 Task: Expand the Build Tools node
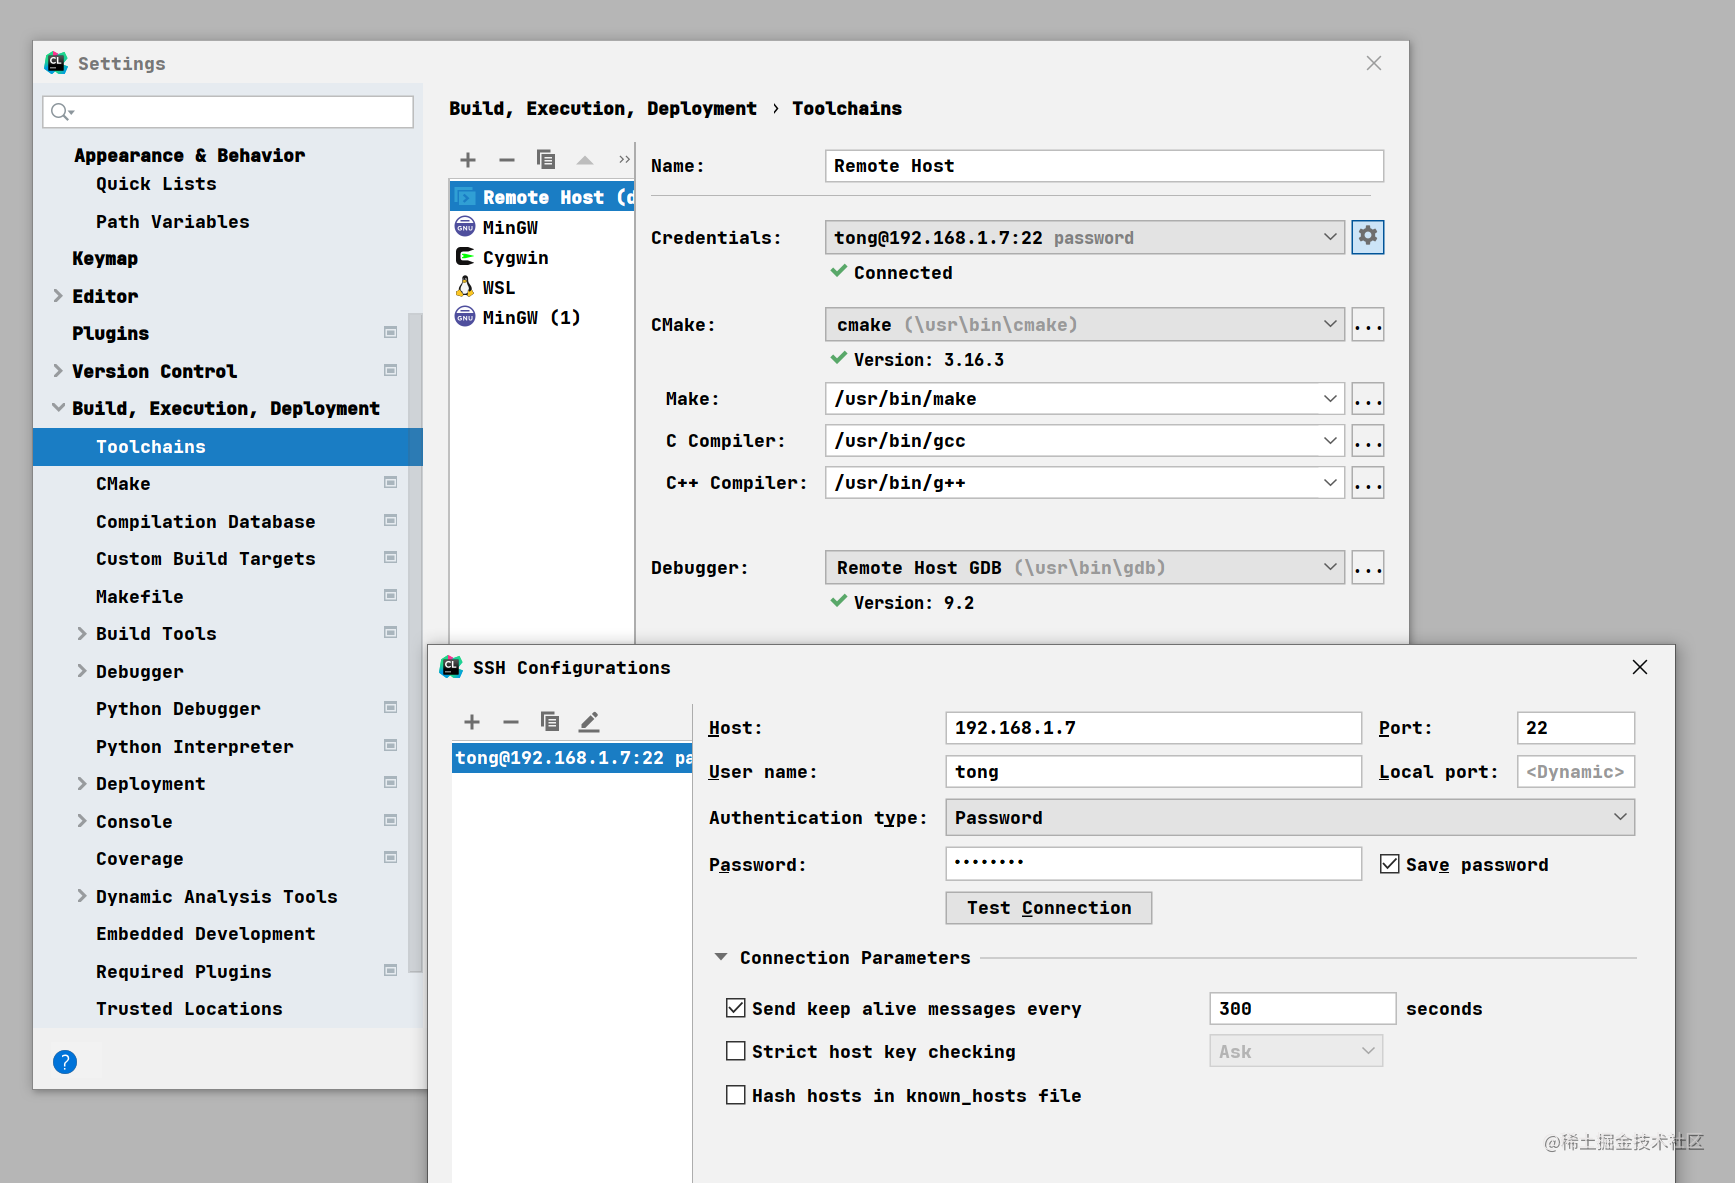pos(82,633)
